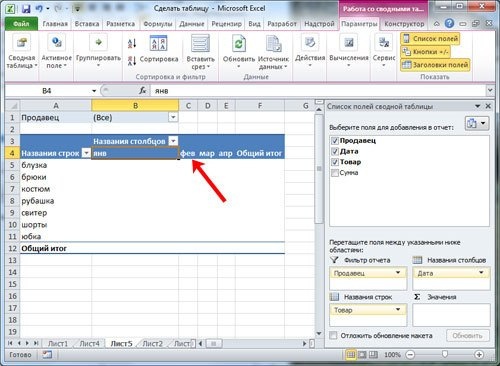This screenshot has height=366, width=500.
Task: Open the Названия столбцов filter dropdown
Action: (173, 141)
